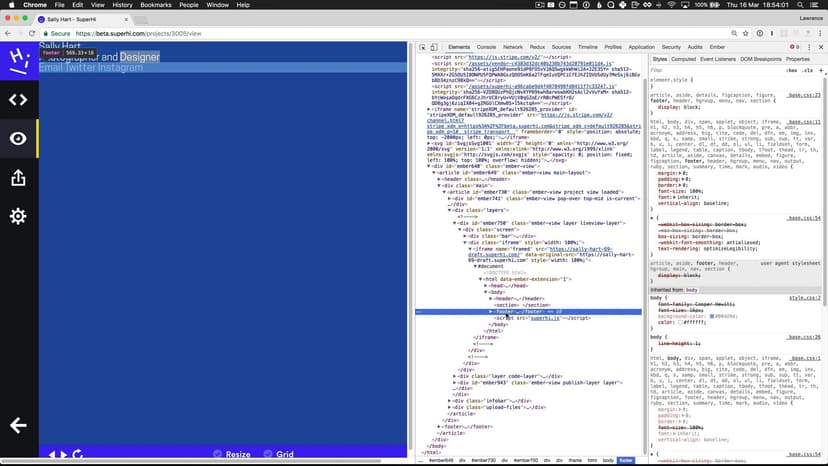The width and height of the screenshot is (828, 466).
Task: Open the Bookmarks menu in menu bar
Action: coord(155,5)
